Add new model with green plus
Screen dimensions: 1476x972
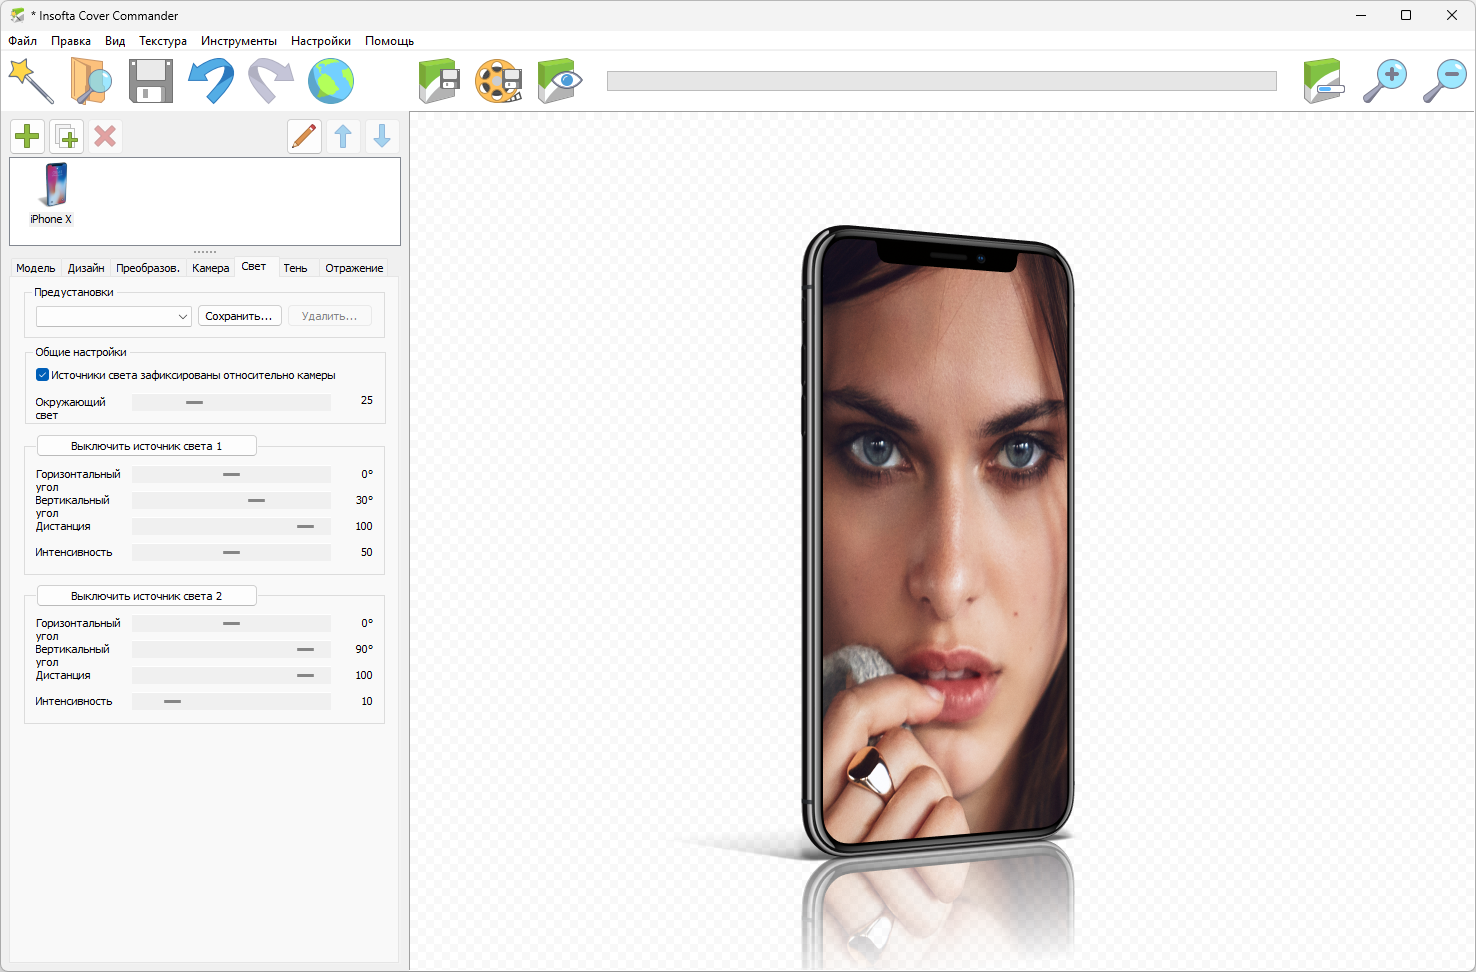coord(28,136)
